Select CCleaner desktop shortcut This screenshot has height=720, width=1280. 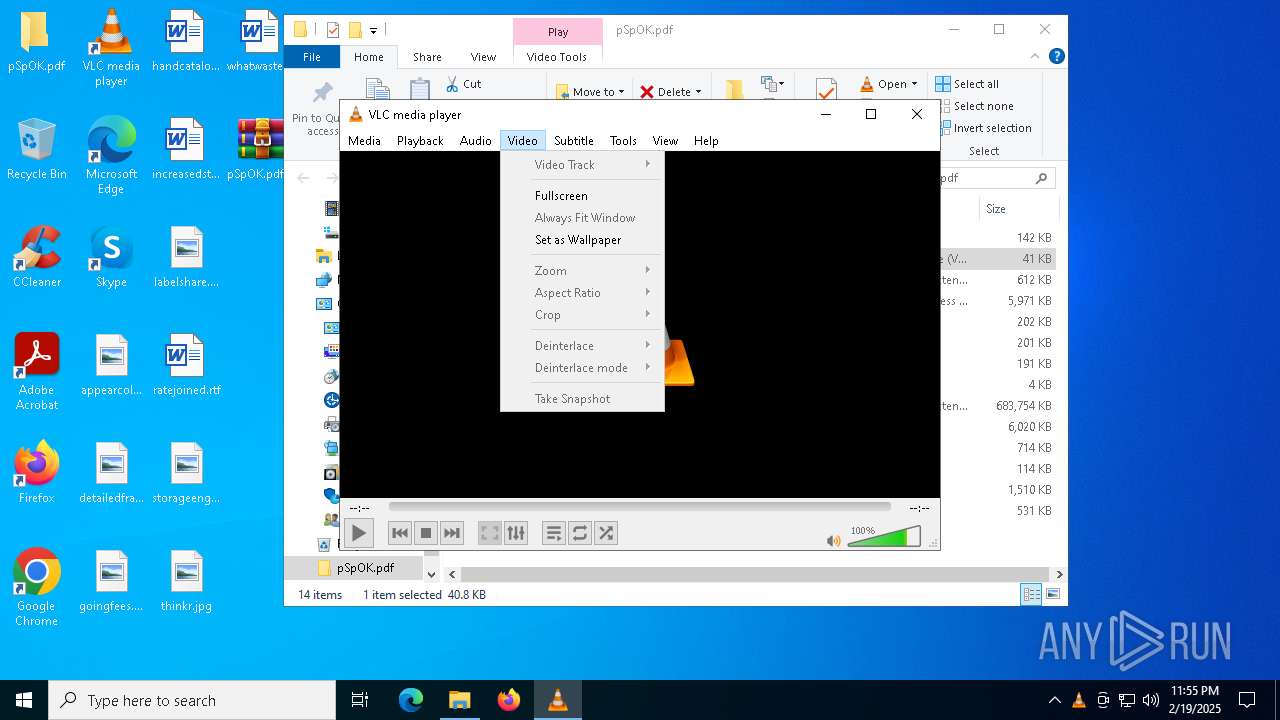pyautogui.click(x=37, y=257)
